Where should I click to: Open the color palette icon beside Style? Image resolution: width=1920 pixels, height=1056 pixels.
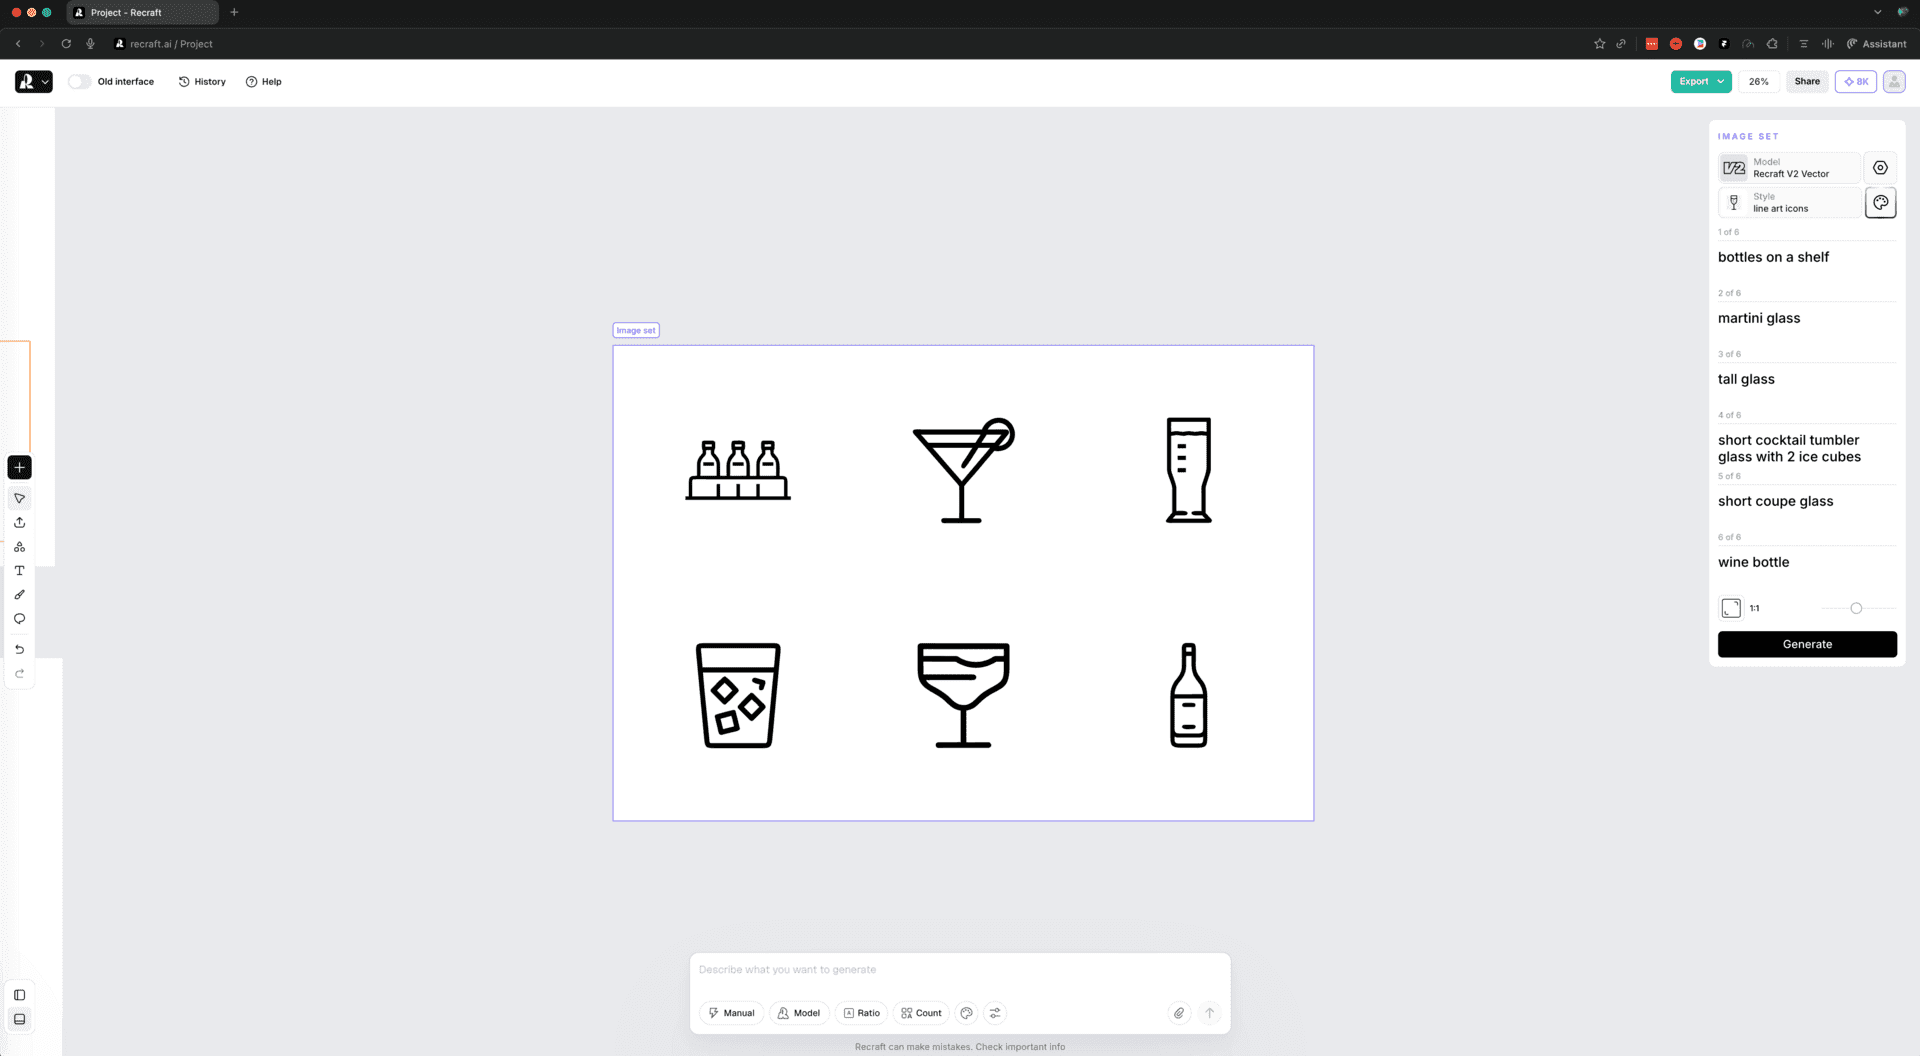coord(1880,203)
